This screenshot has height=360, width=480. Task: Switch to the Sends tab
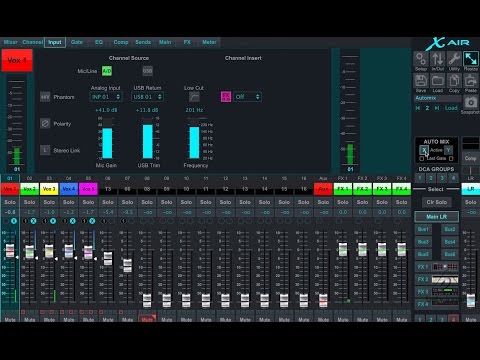click(x=143, y=42)
